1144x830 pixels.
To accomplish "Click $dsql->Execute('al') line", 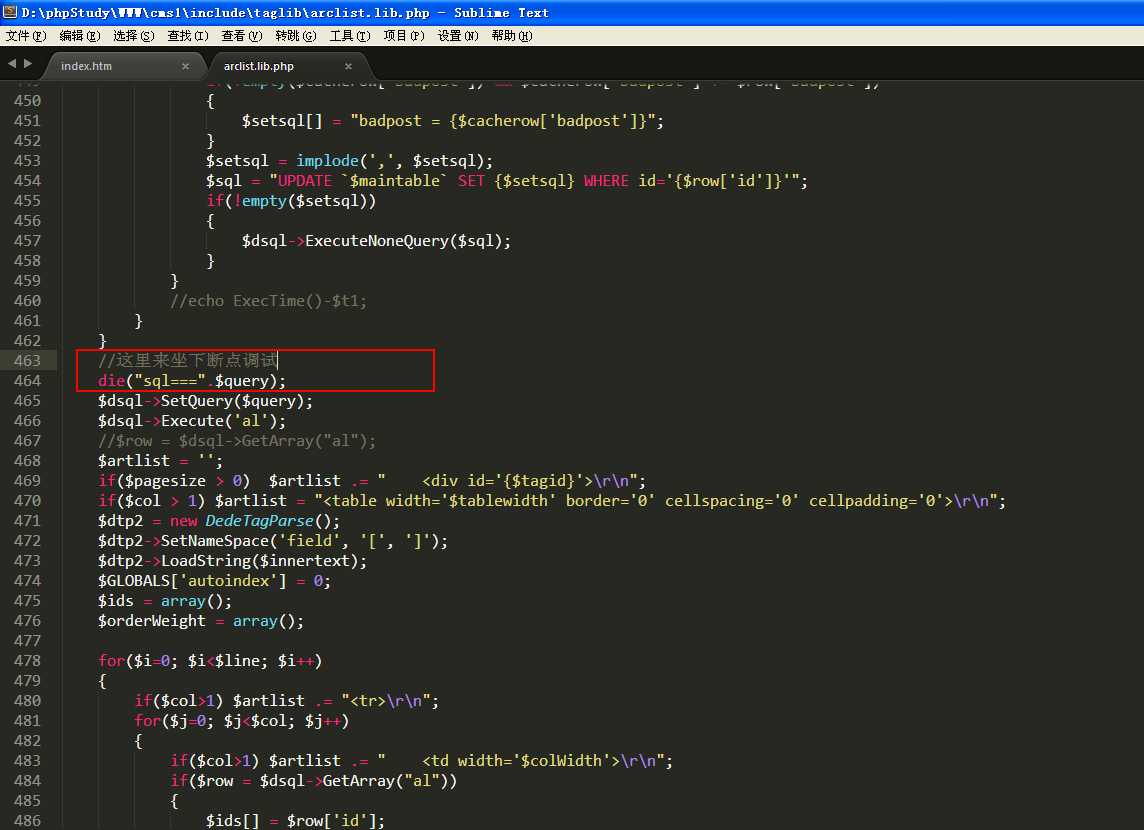I will coord(192,421).
